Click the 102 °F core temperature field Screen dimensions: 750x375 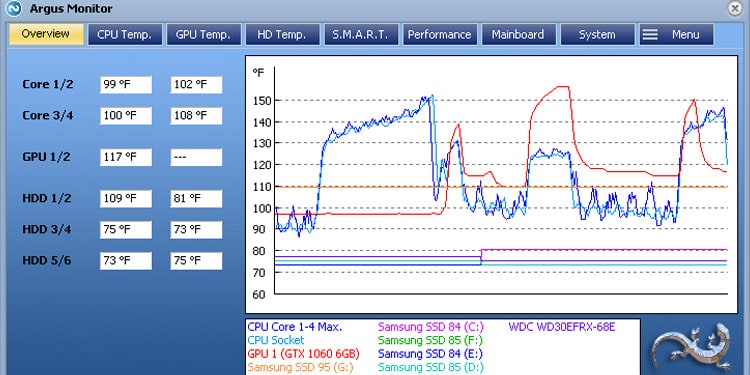click(196, 85)
